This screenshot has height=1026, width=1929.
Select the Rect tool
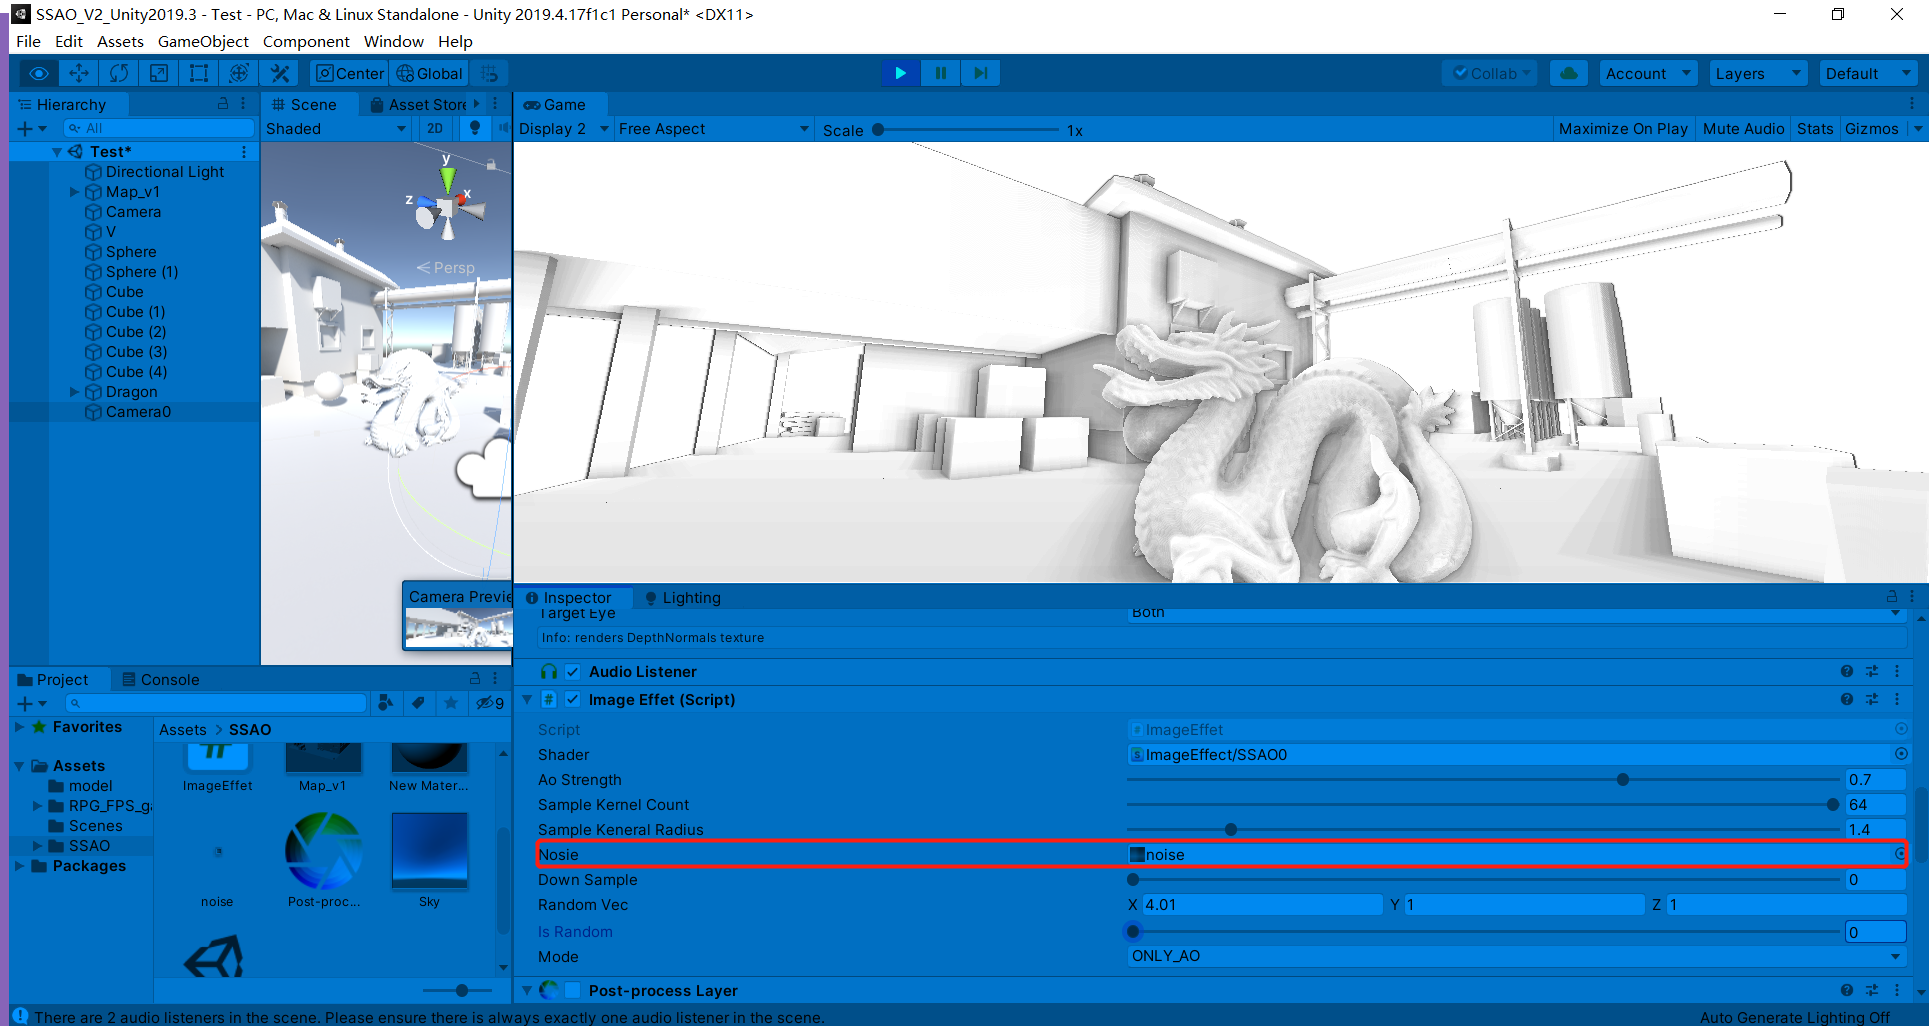pos(199,73)
